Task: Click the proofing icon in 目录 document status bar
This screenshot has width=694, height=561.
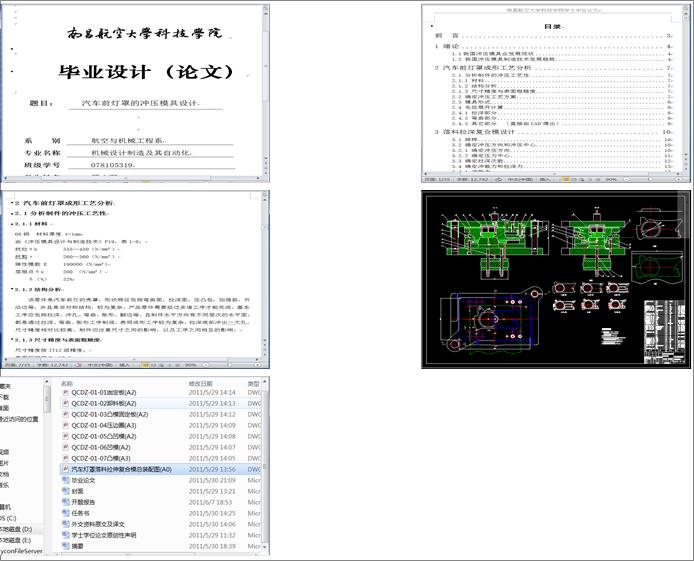Action: pyautogui.click(x=498, y=179)
